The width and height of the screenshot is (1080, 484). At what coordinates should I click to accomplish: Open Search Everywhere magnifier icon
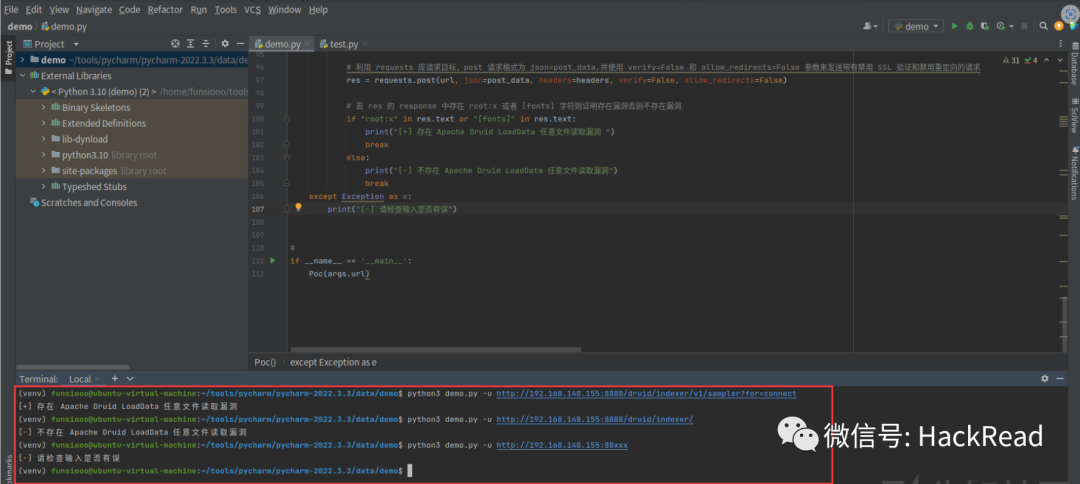(x=1044, y=26)
